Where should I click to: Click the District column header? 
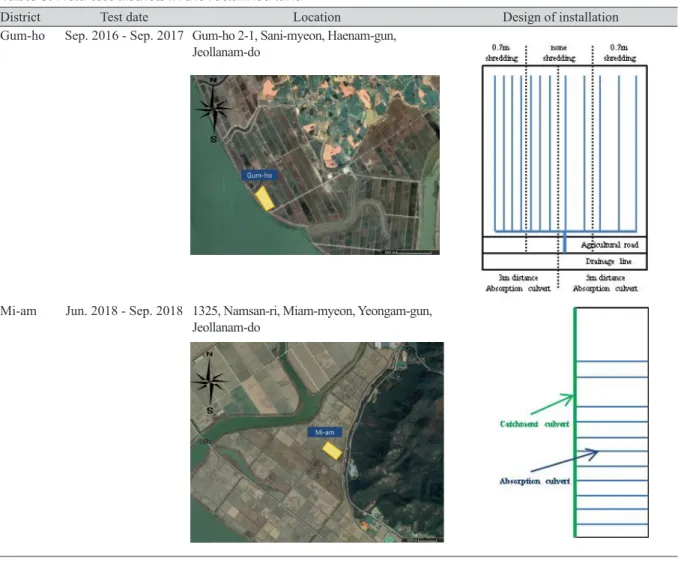click(x=20, y=17)
